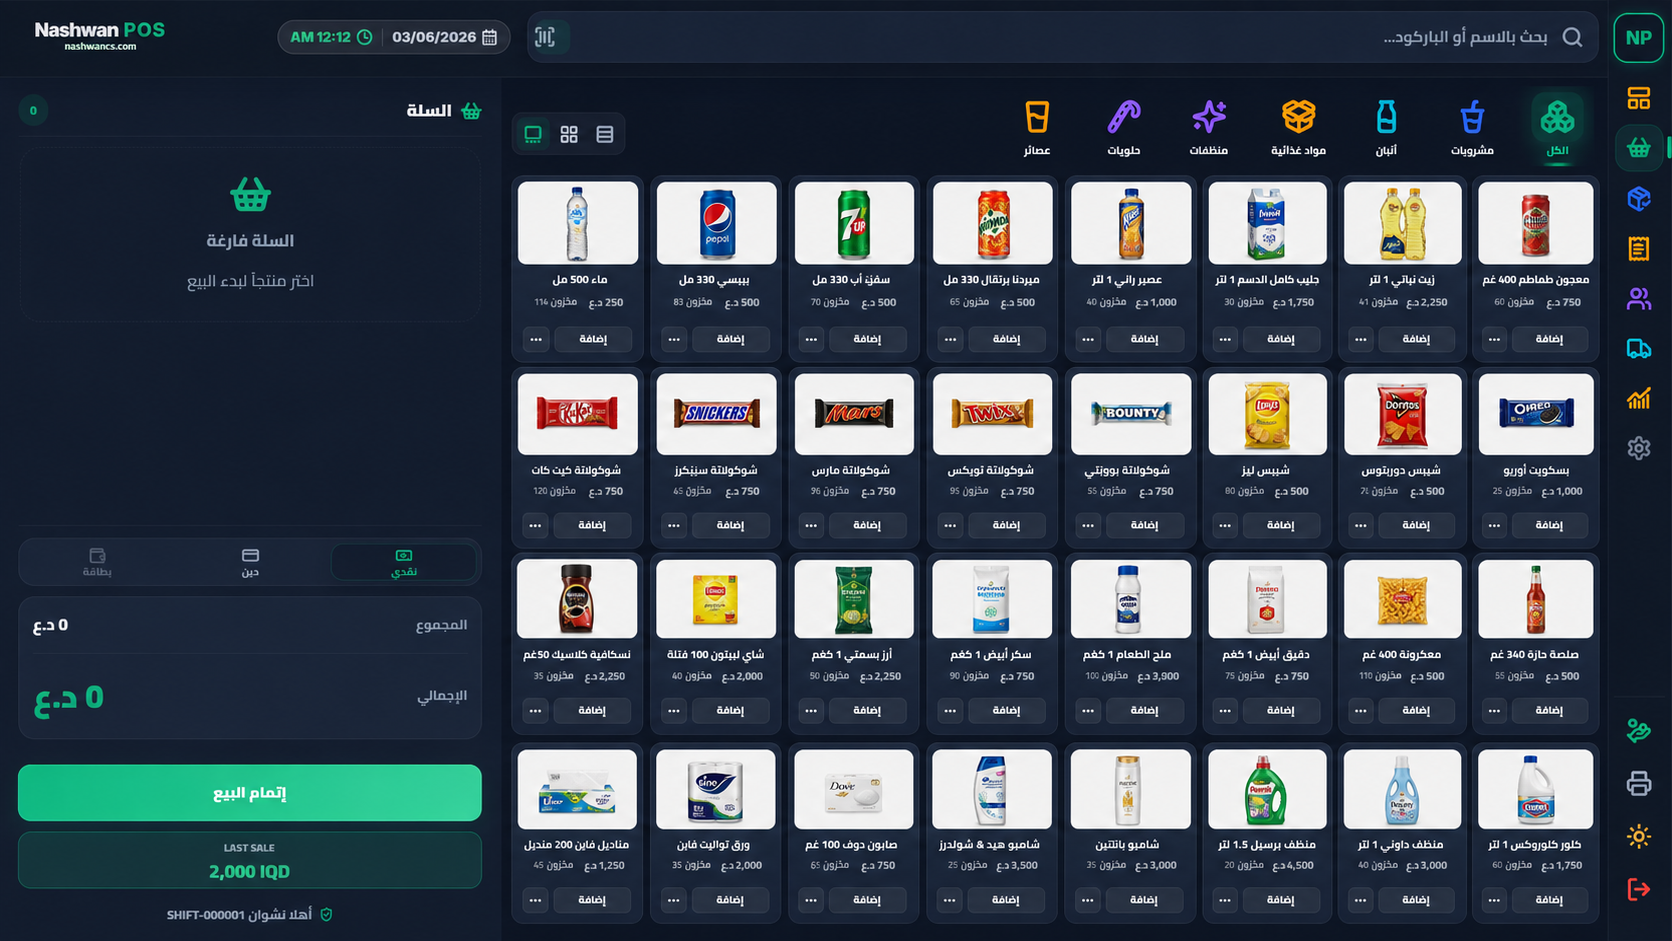Choose نقدي cash payment method
This screenshot has height=941, width=1672.
point(403,562)
